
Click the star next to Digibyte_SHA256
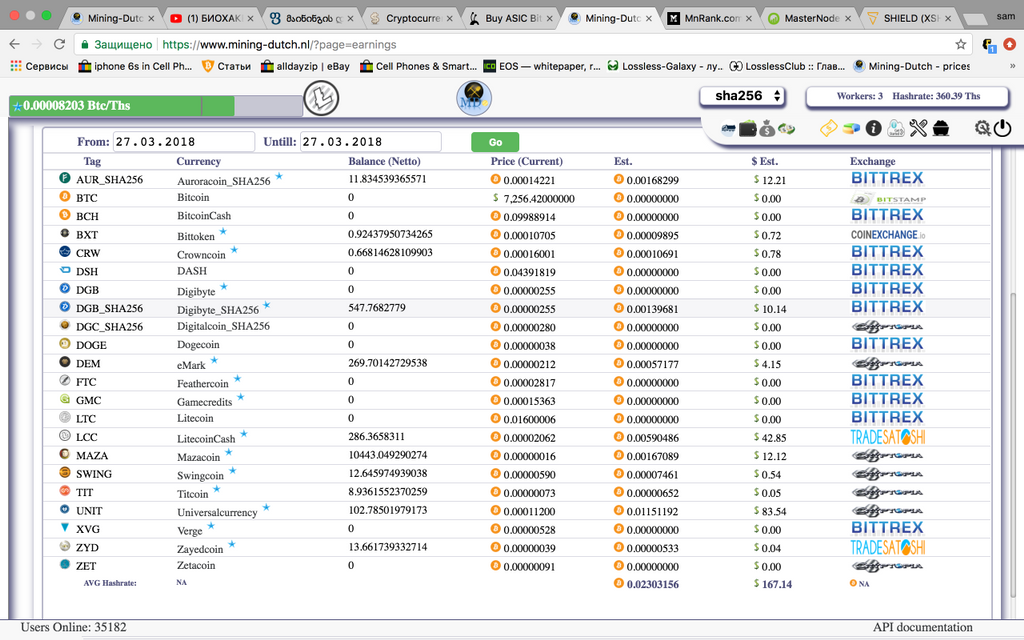[266, 305]
